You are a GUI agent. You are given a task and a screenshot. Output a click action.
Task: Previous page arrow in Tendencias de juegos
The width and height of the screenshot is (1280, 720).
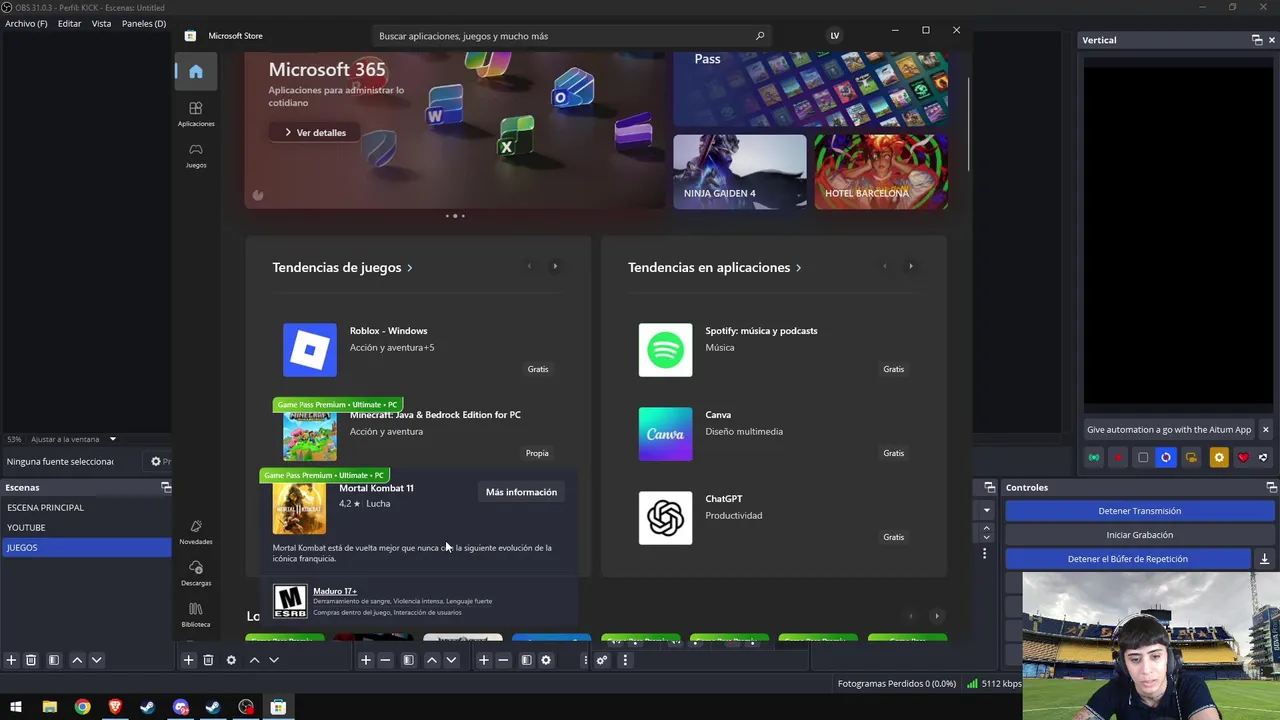click(x=529, y=266)
